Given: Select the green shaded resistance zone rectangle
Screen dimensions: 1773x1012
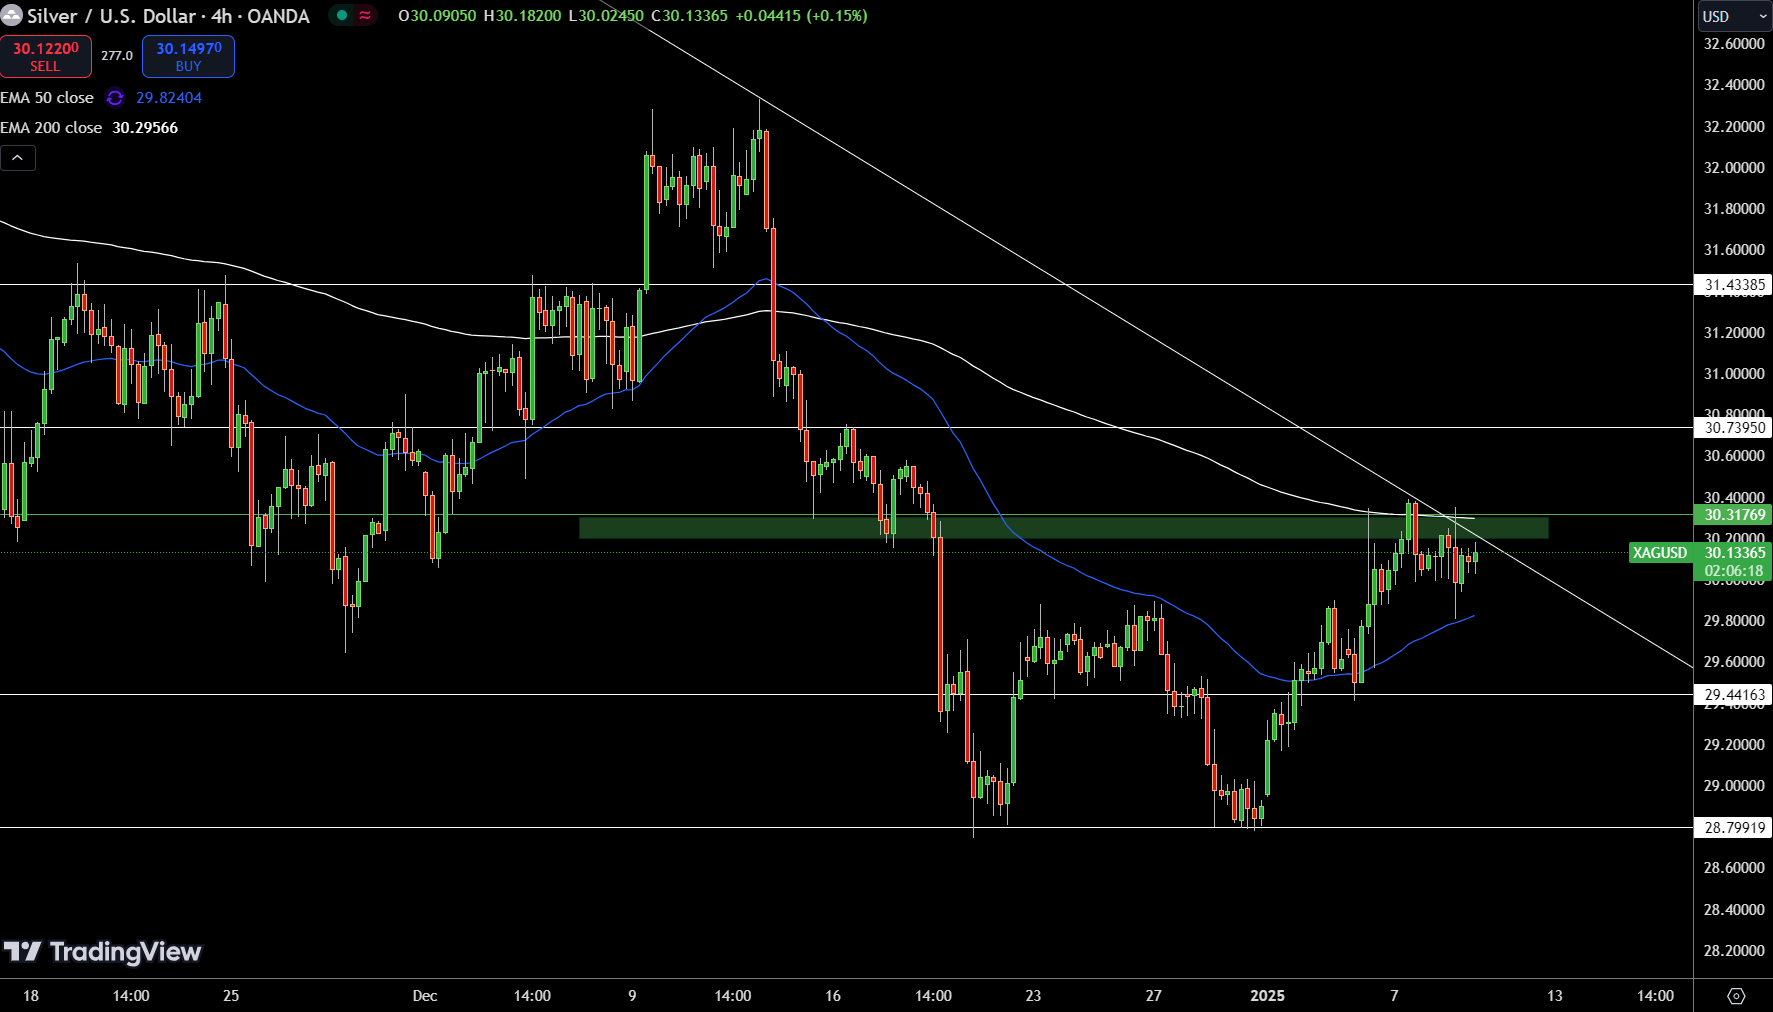Looking at the screenshot, I should point(1063,528).
